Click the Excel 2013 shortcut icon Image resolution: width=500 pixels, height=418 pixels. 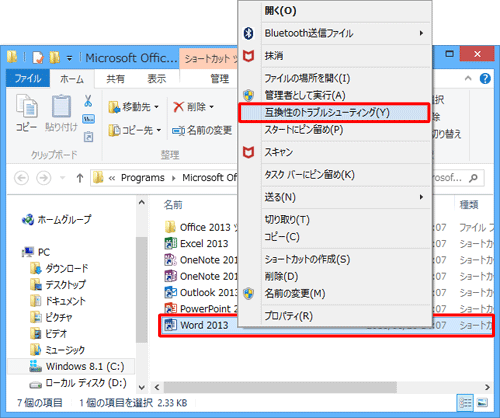[170, 243]
